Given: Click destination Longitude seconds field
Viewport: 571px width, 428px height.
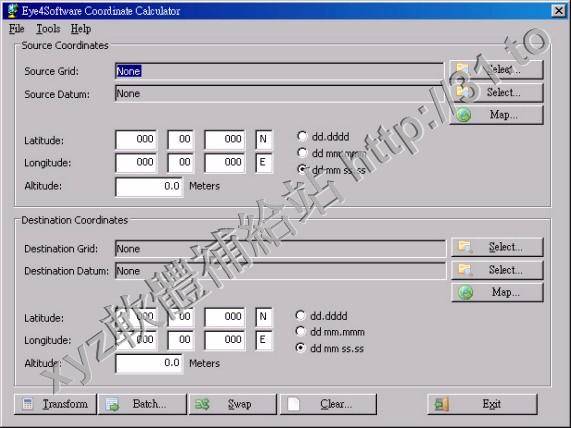Looking at the screenshot, I should [x=225, y=340].
